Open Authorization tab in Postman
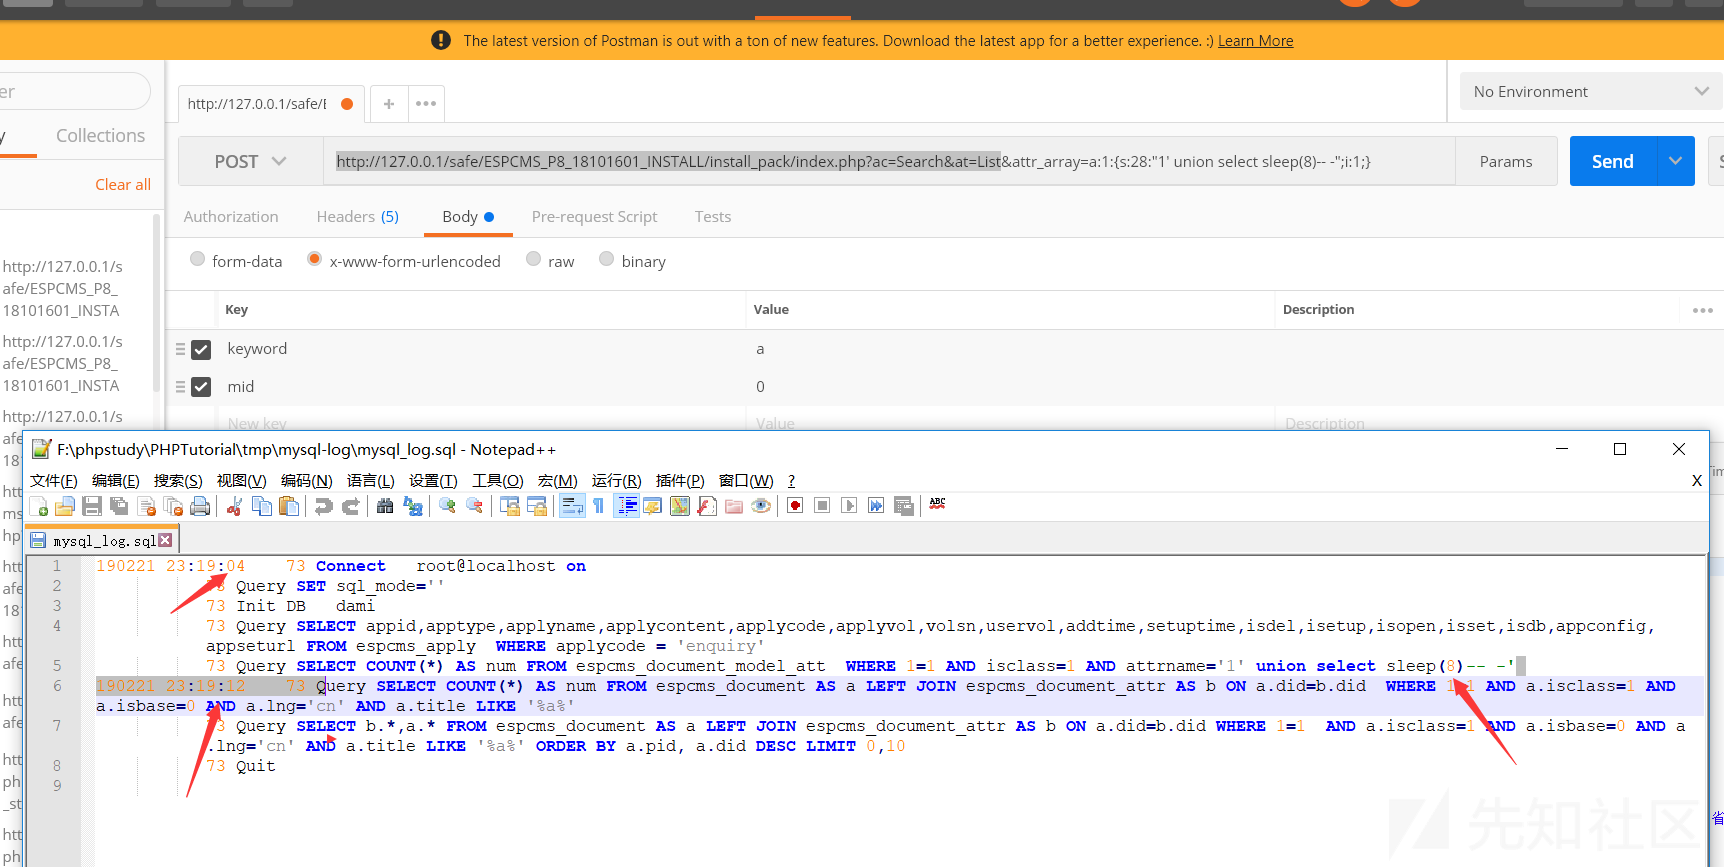 (231, 217)
